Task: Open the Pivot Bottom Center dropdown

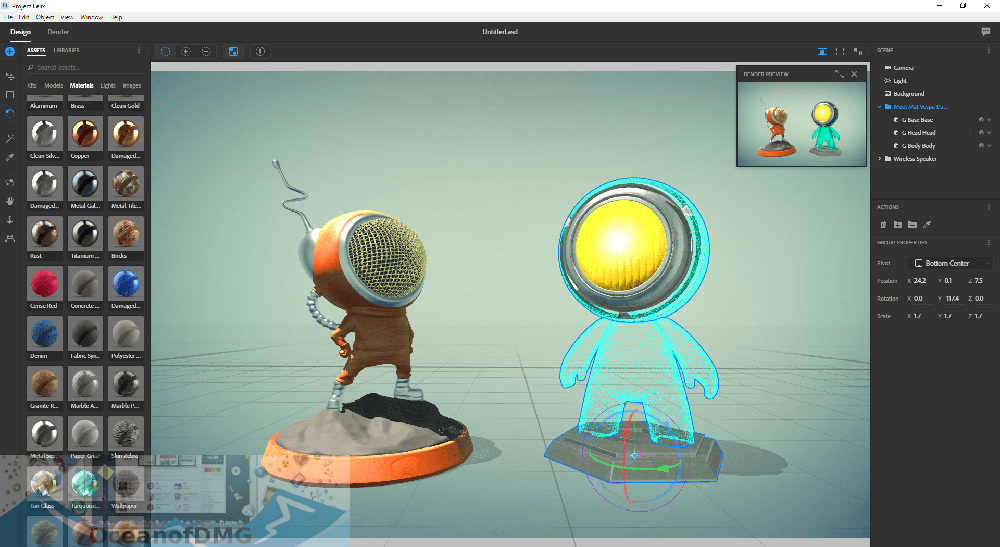Action: [x=951, y=263]
